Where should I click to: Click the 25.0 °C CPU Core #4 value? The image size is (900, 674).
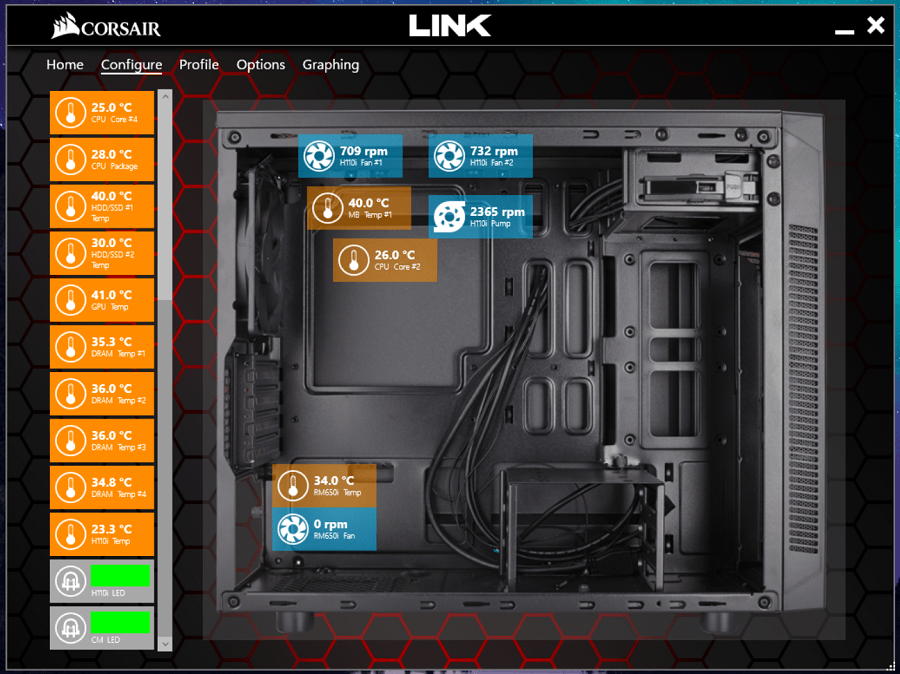click(111, 107)
